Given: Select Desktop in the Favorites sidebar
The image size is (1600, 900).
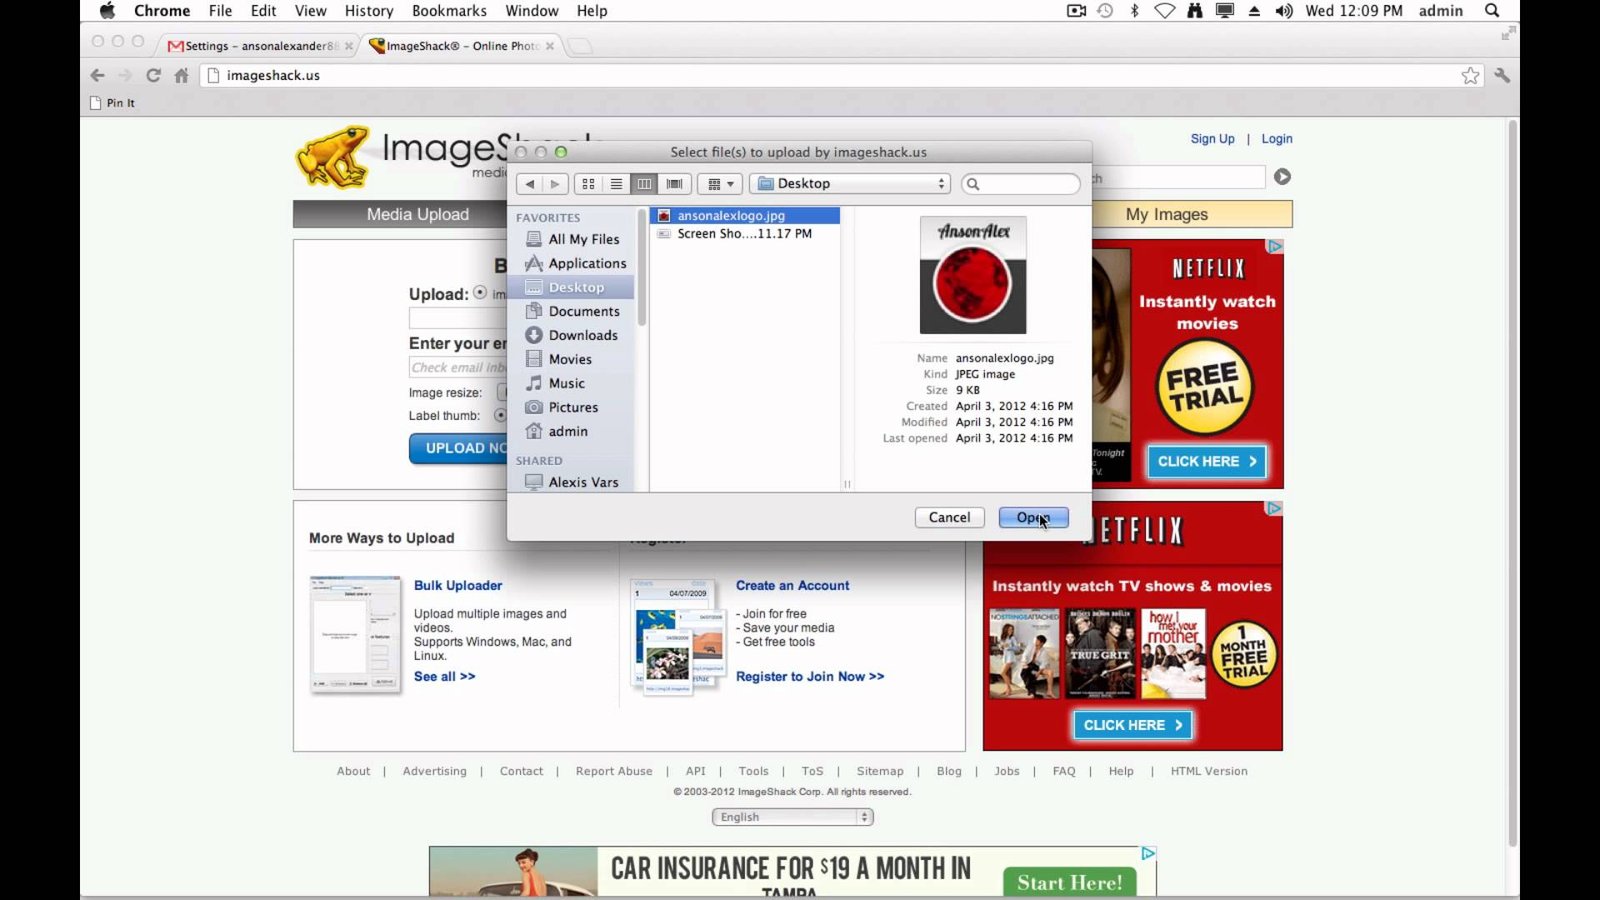Looking at the screenshot, I should click(572, 287).
